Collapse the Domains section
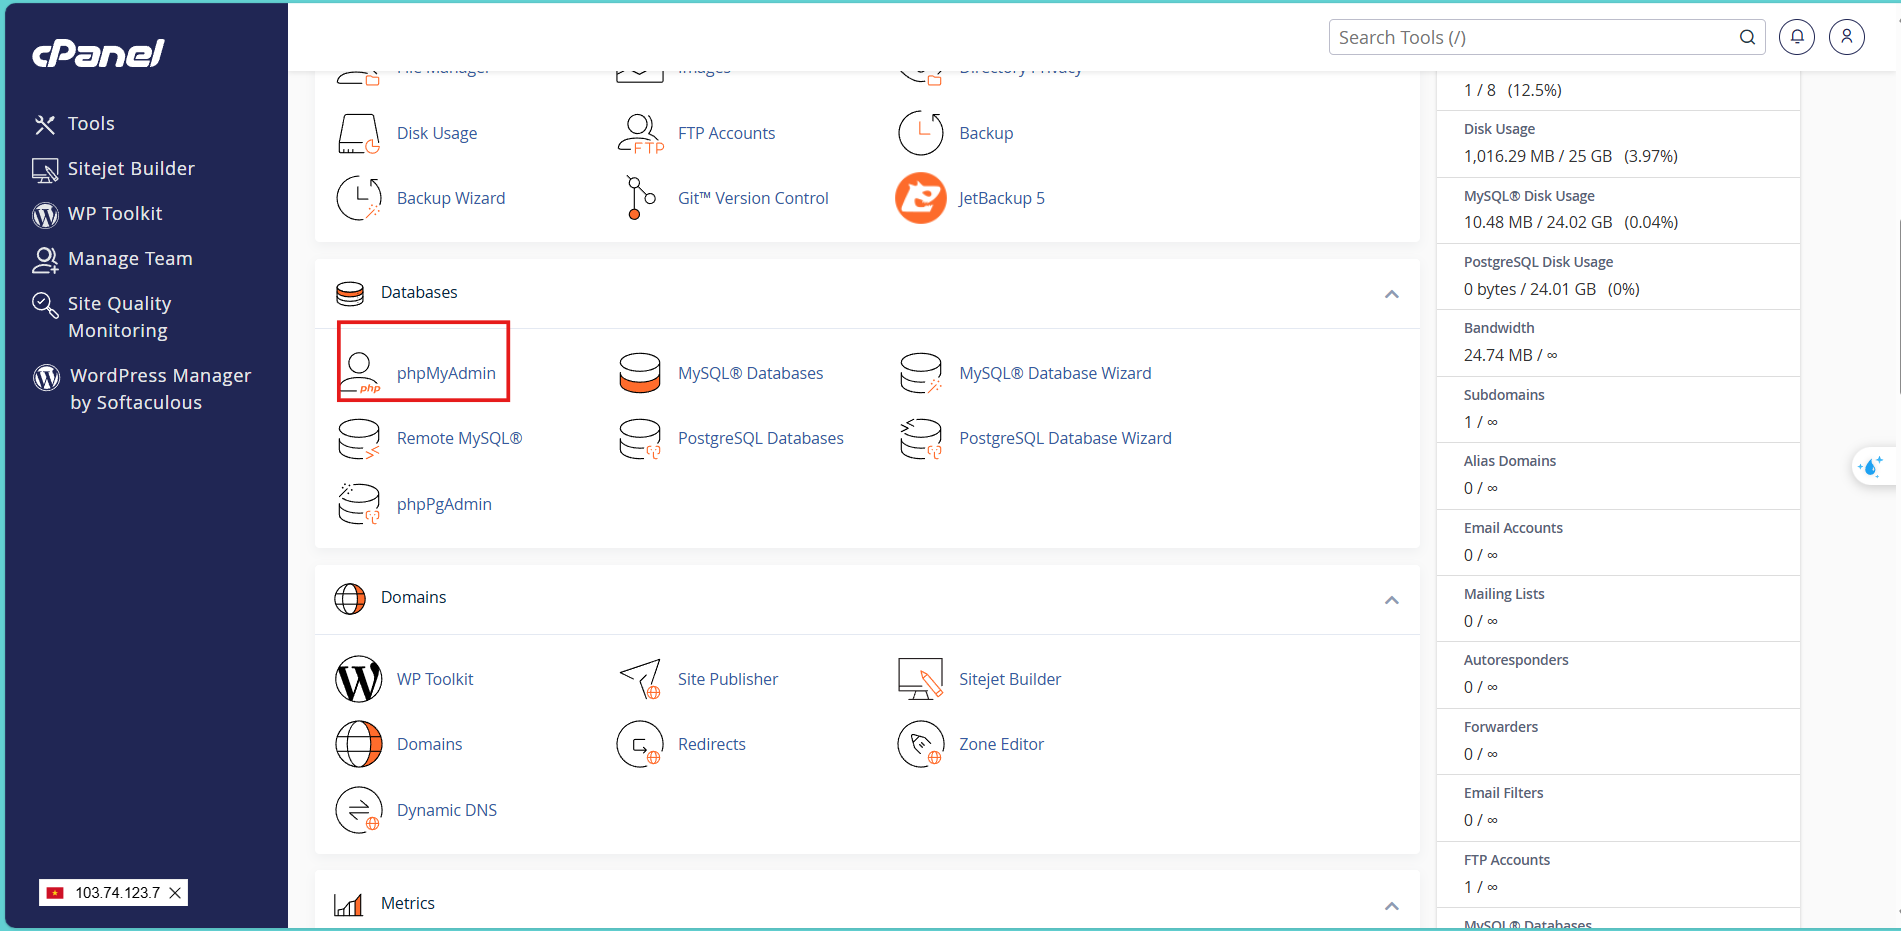This screenshot has height=931, width=1901. coord(1391,600)
